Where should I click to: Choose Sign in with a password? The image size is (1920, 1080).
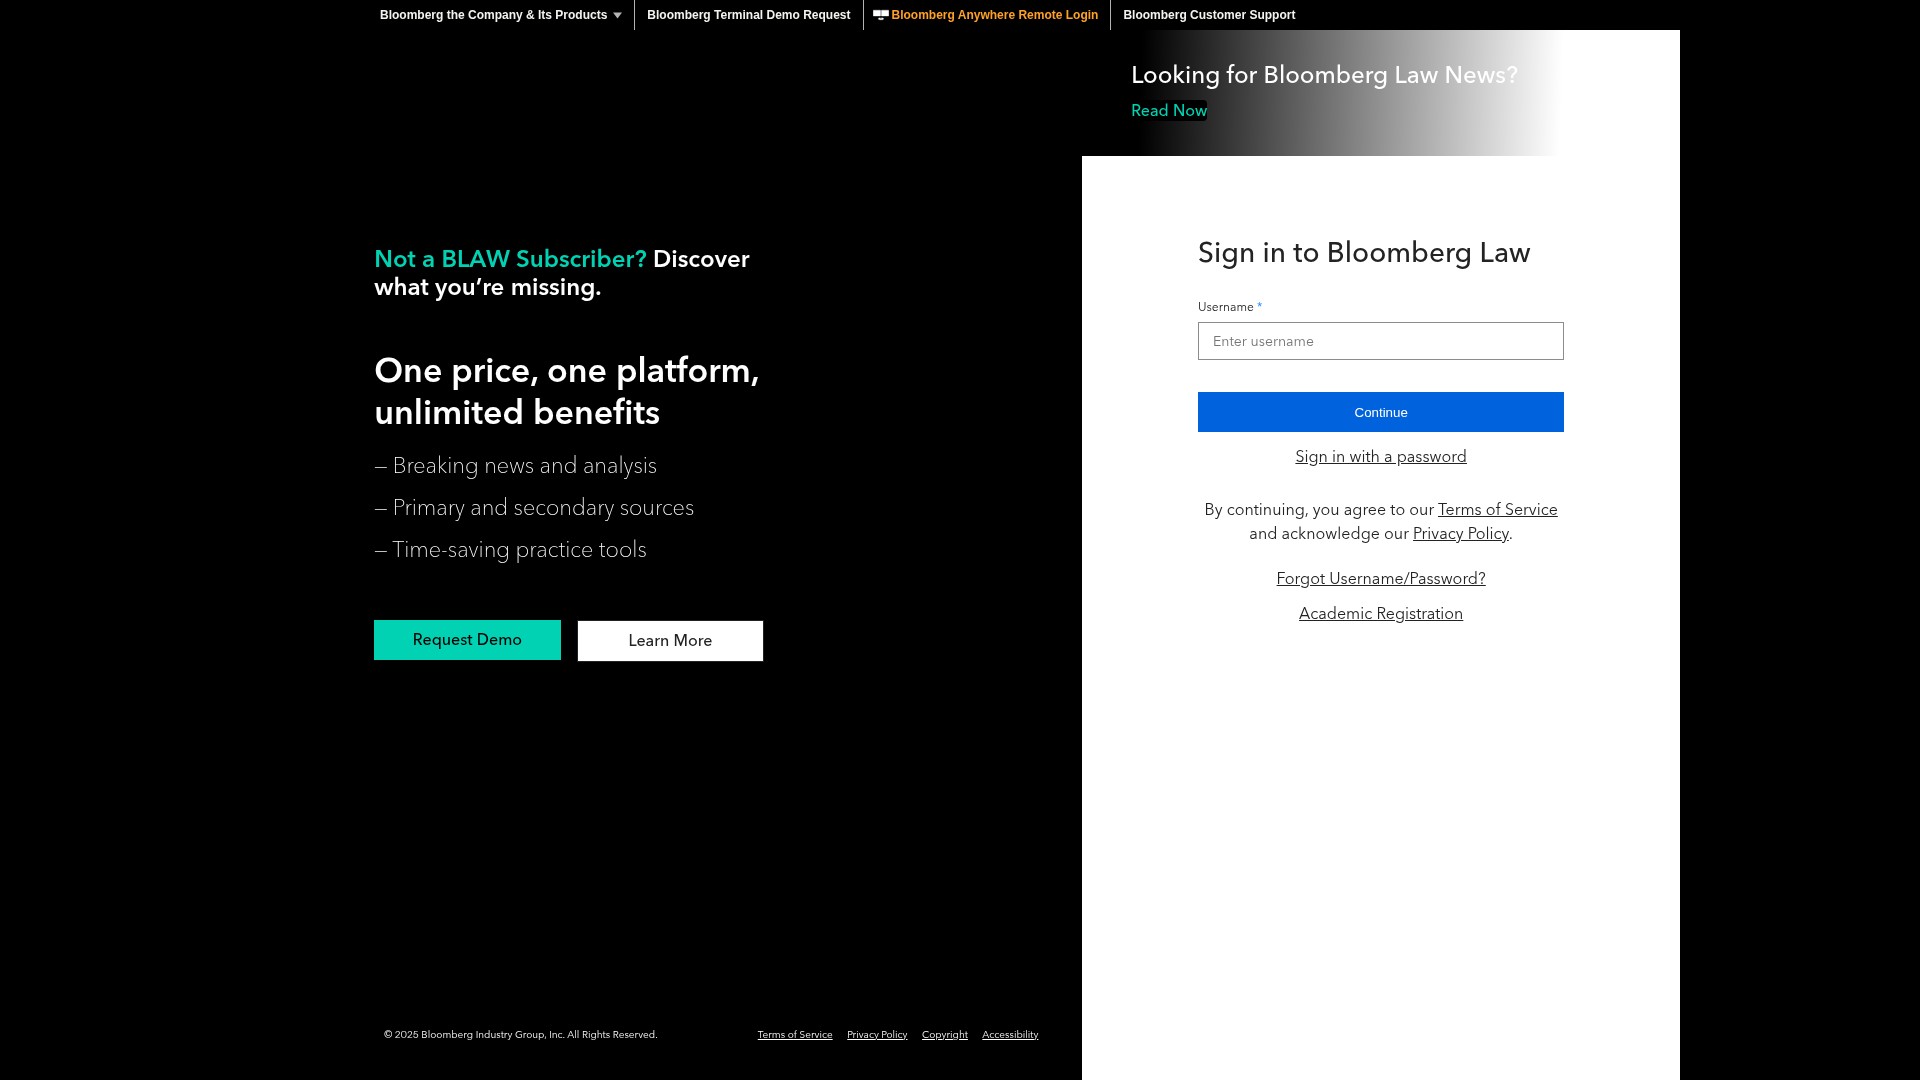point(1381,457)
